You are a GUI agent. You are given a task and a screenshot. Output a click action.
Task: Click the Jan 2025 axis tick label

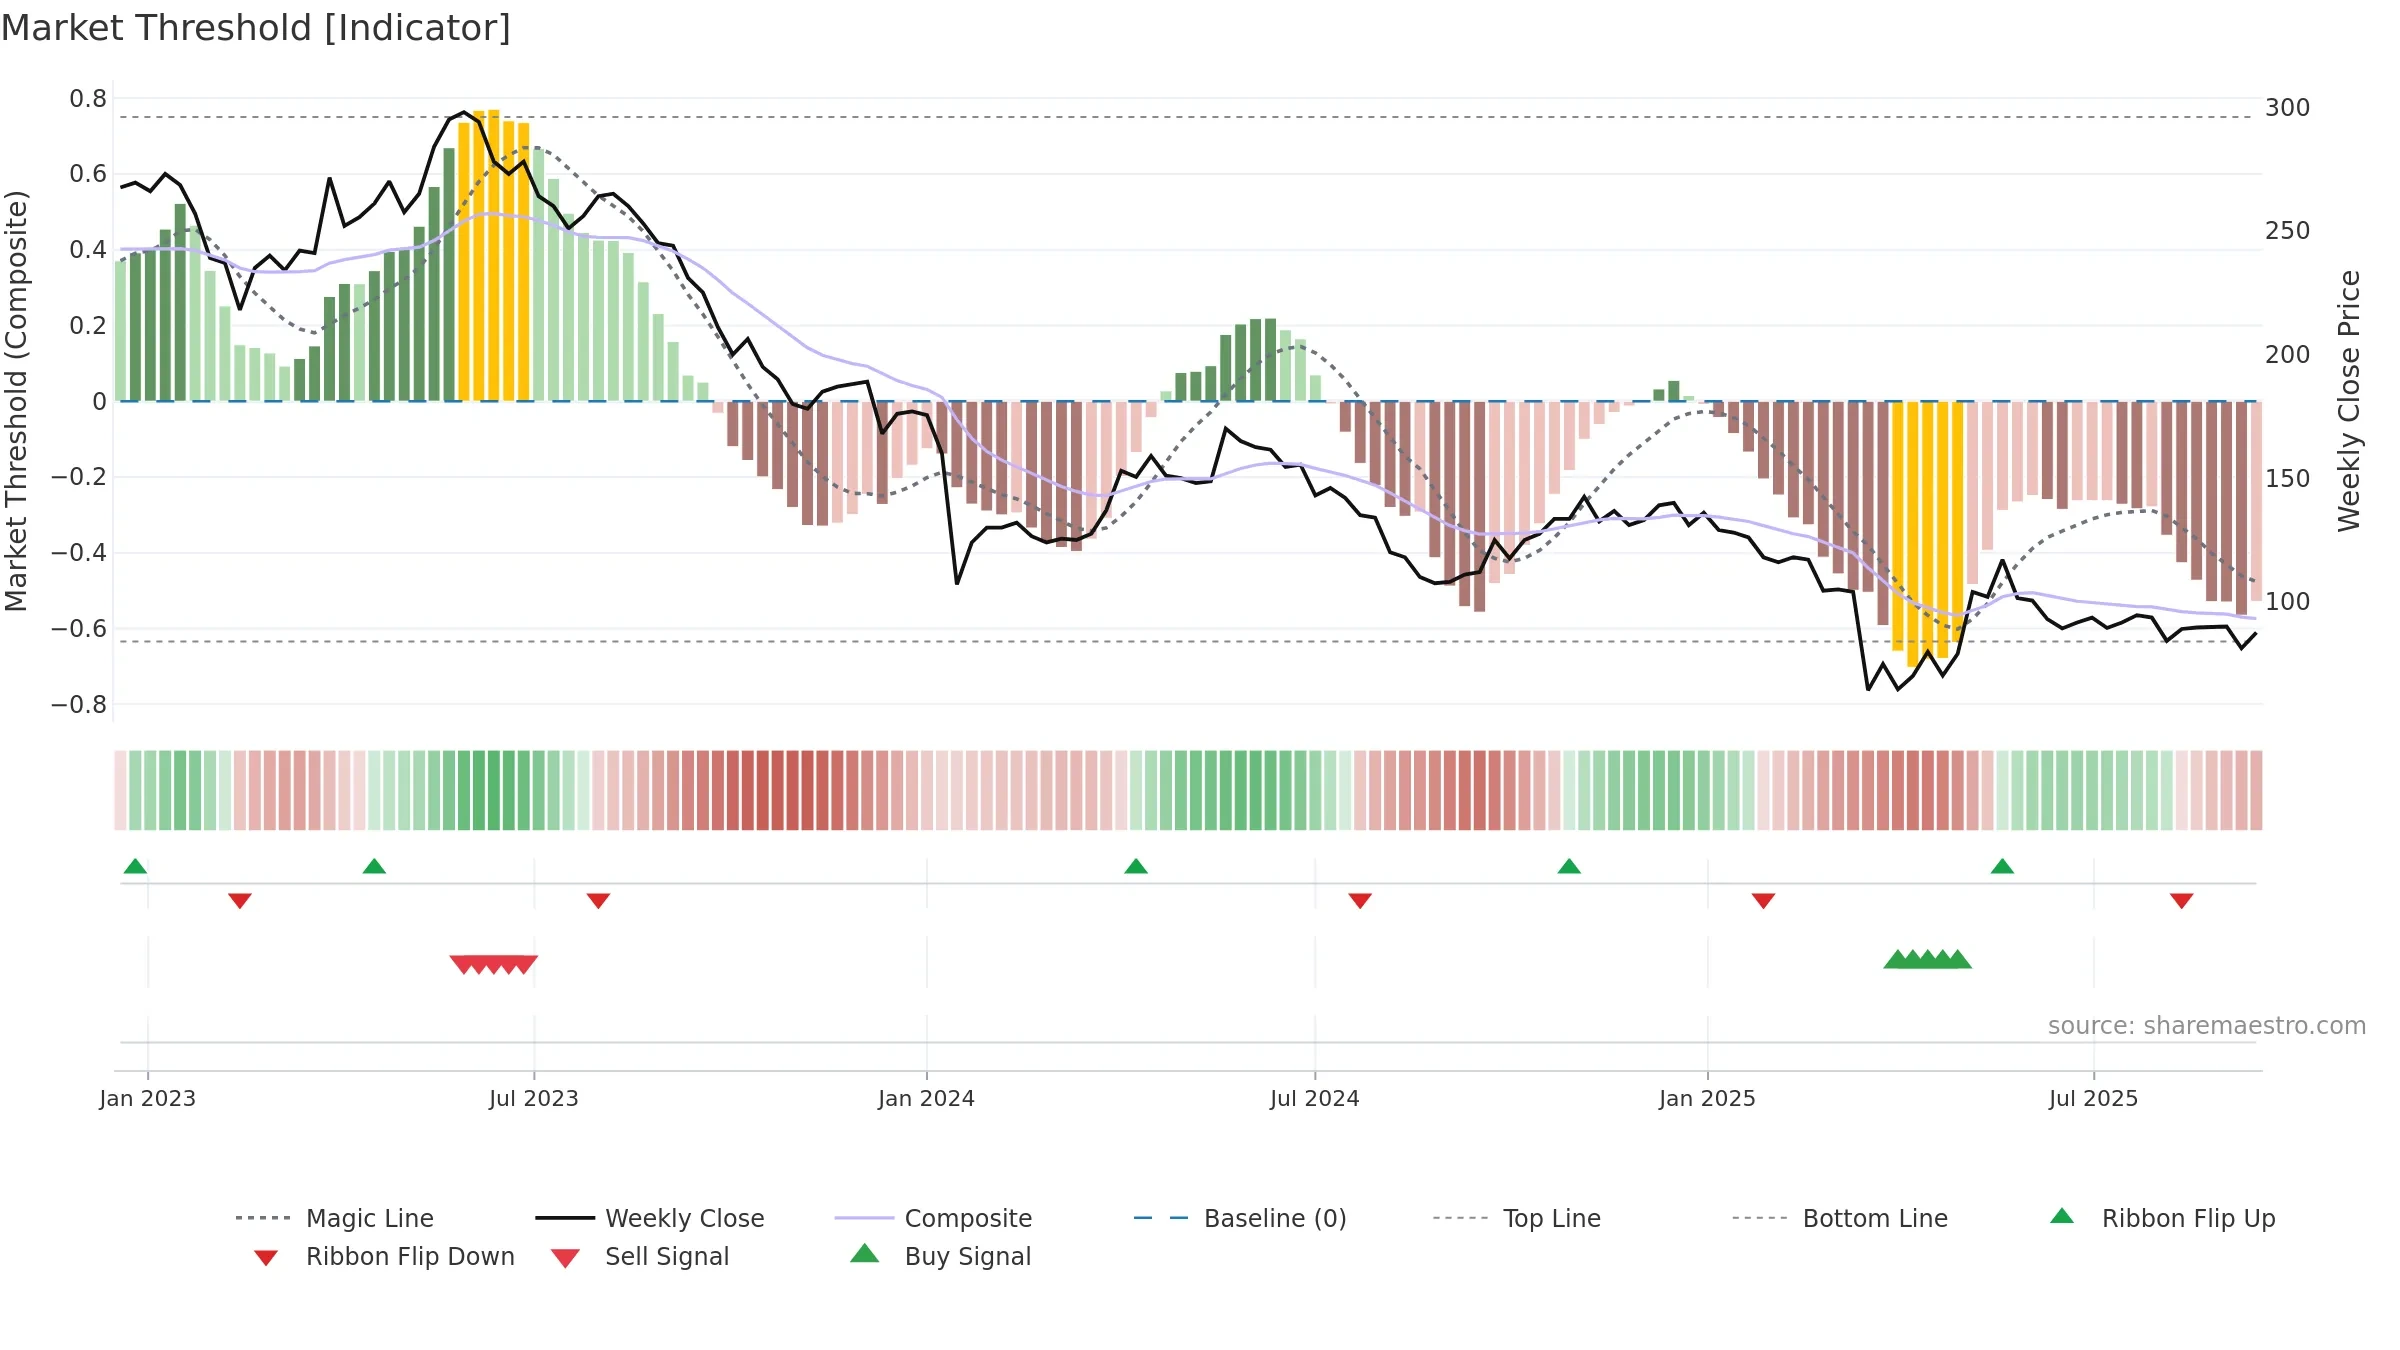1708,1098
